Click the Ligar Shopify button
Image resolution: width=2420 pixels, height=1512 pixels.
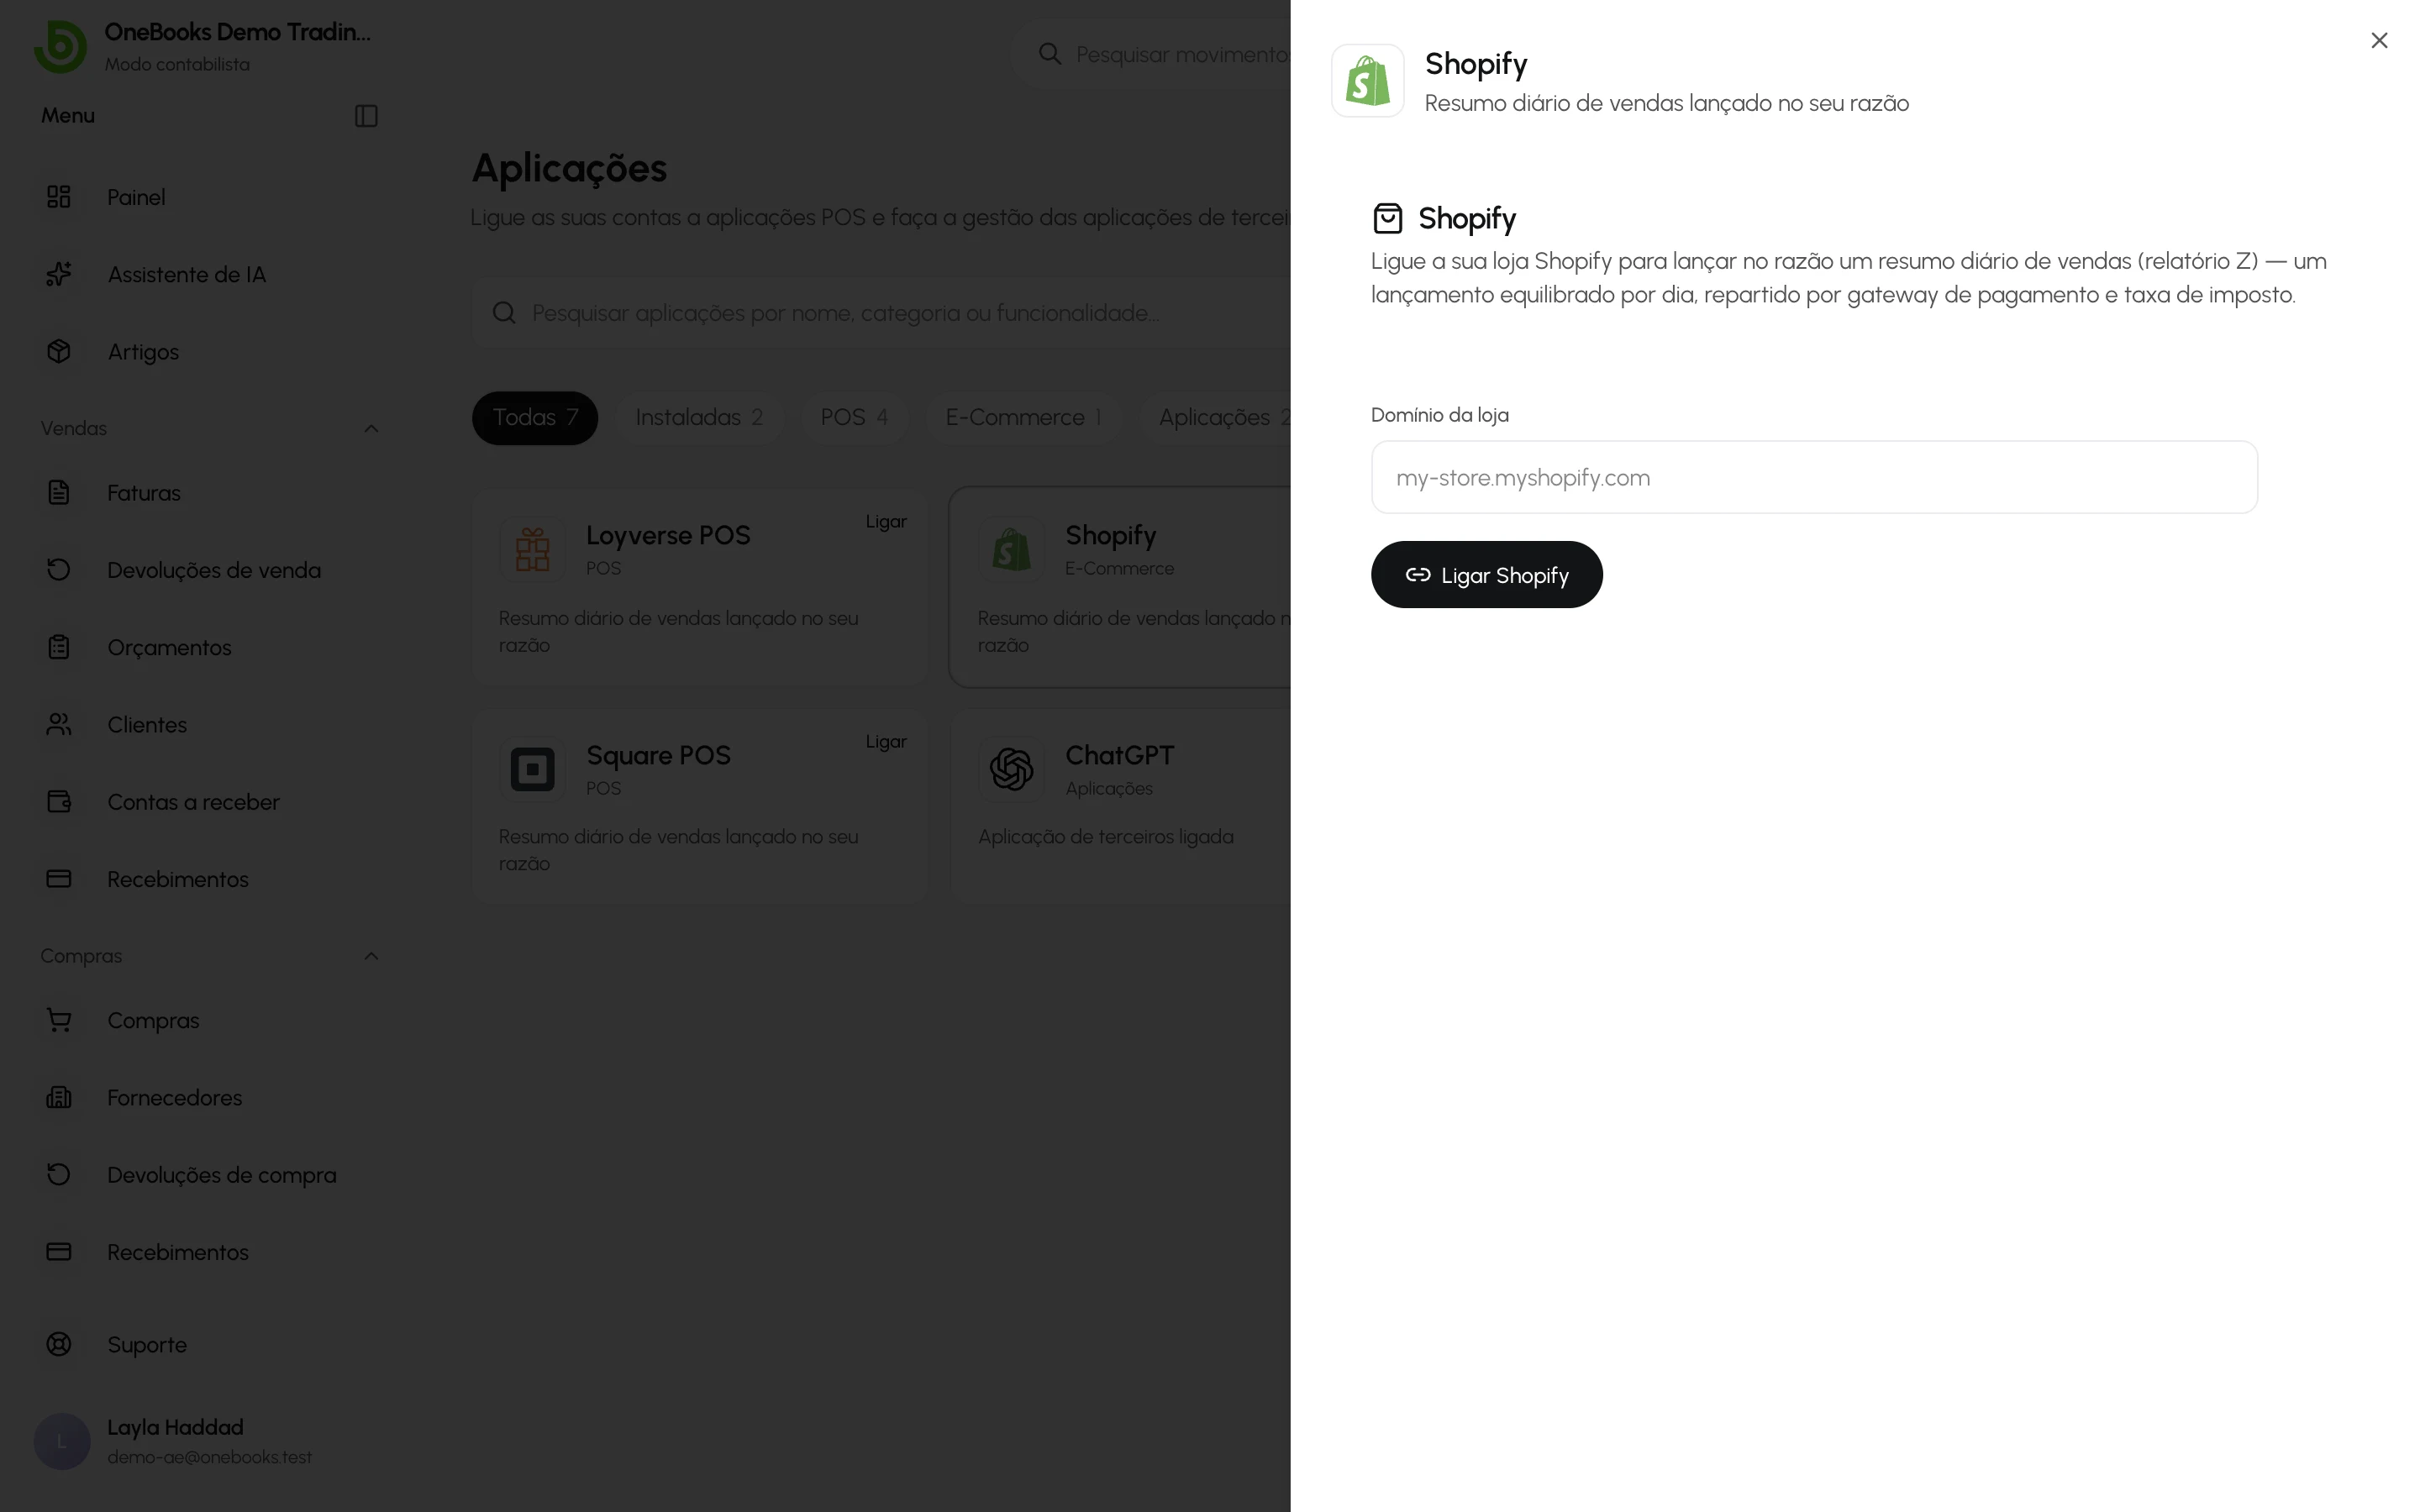coord(1486,575)
